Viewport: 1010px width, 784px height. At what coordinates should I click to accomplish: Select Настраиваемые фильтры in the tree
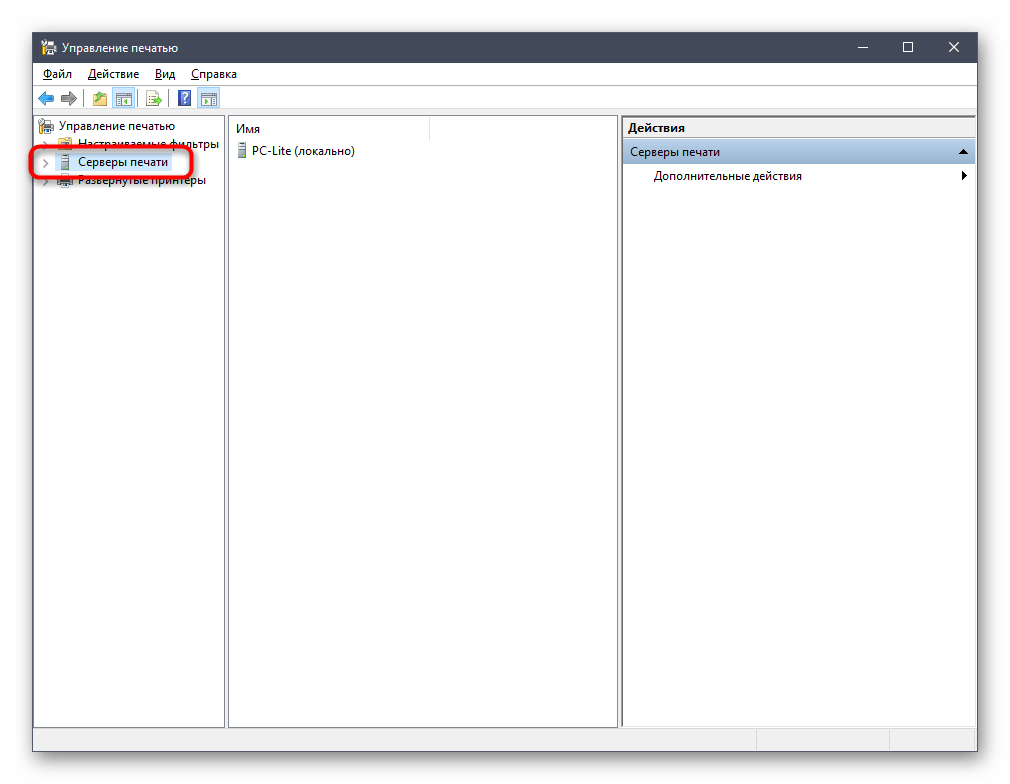point(147,144)
